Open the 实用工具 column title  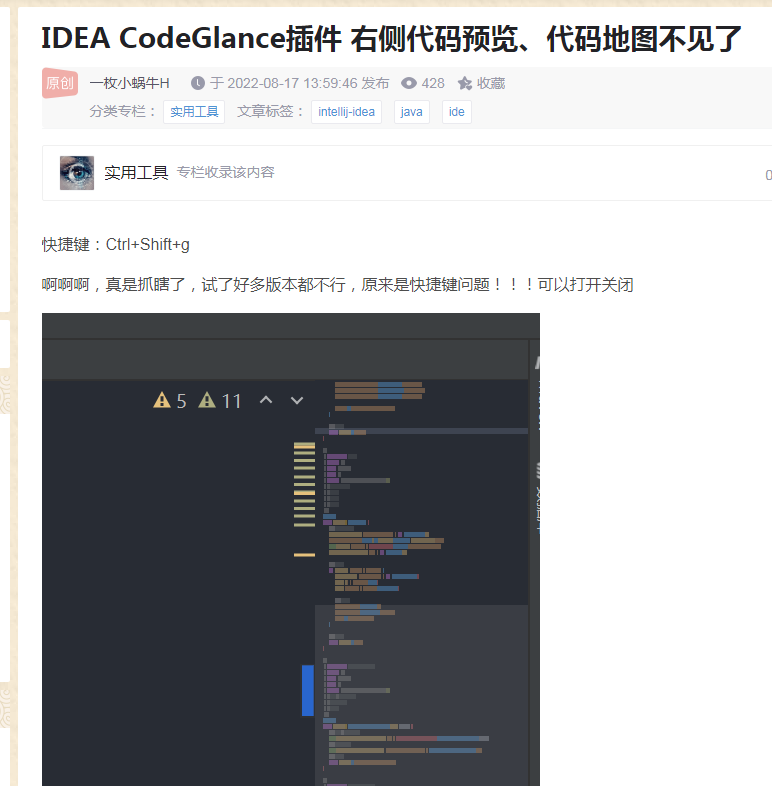pos(136,172)
